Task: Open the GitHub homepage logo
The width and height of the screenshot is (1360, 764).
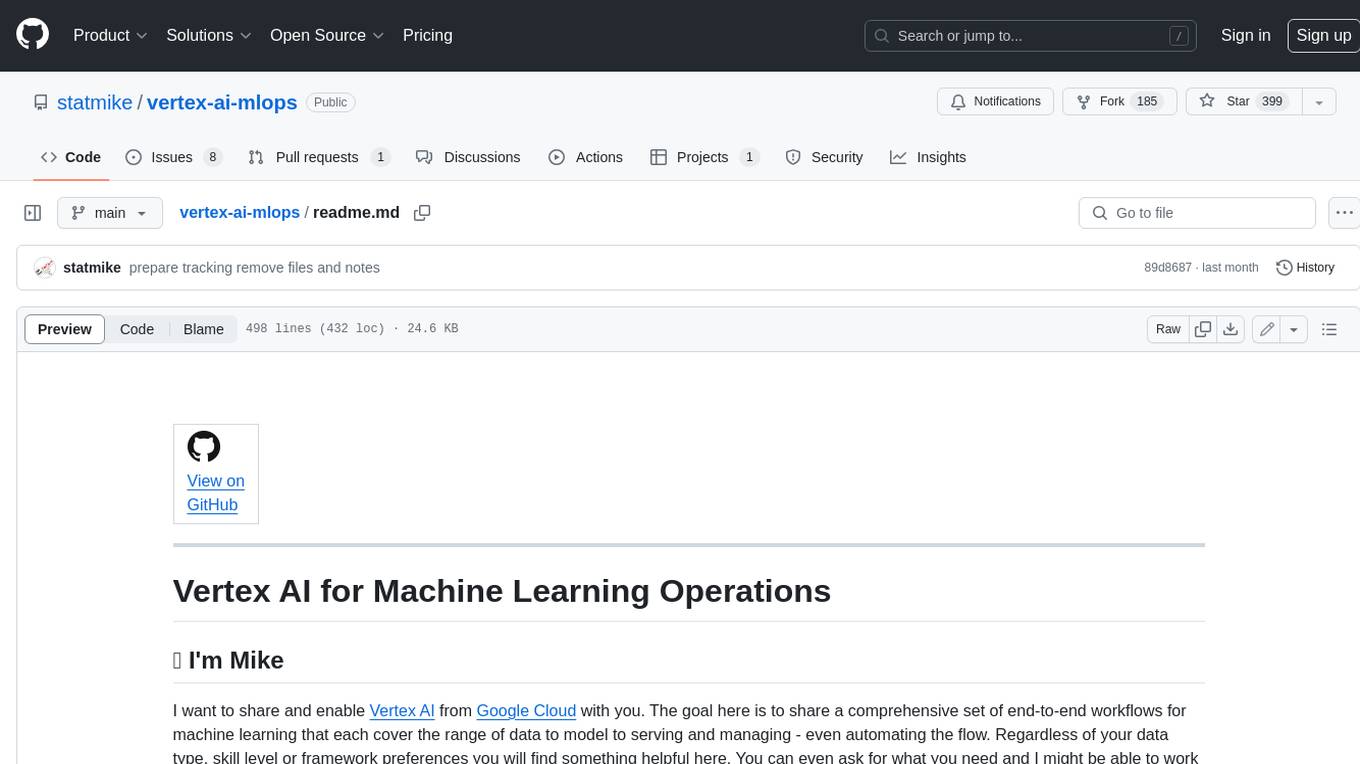Action: [x=33, y=35]
